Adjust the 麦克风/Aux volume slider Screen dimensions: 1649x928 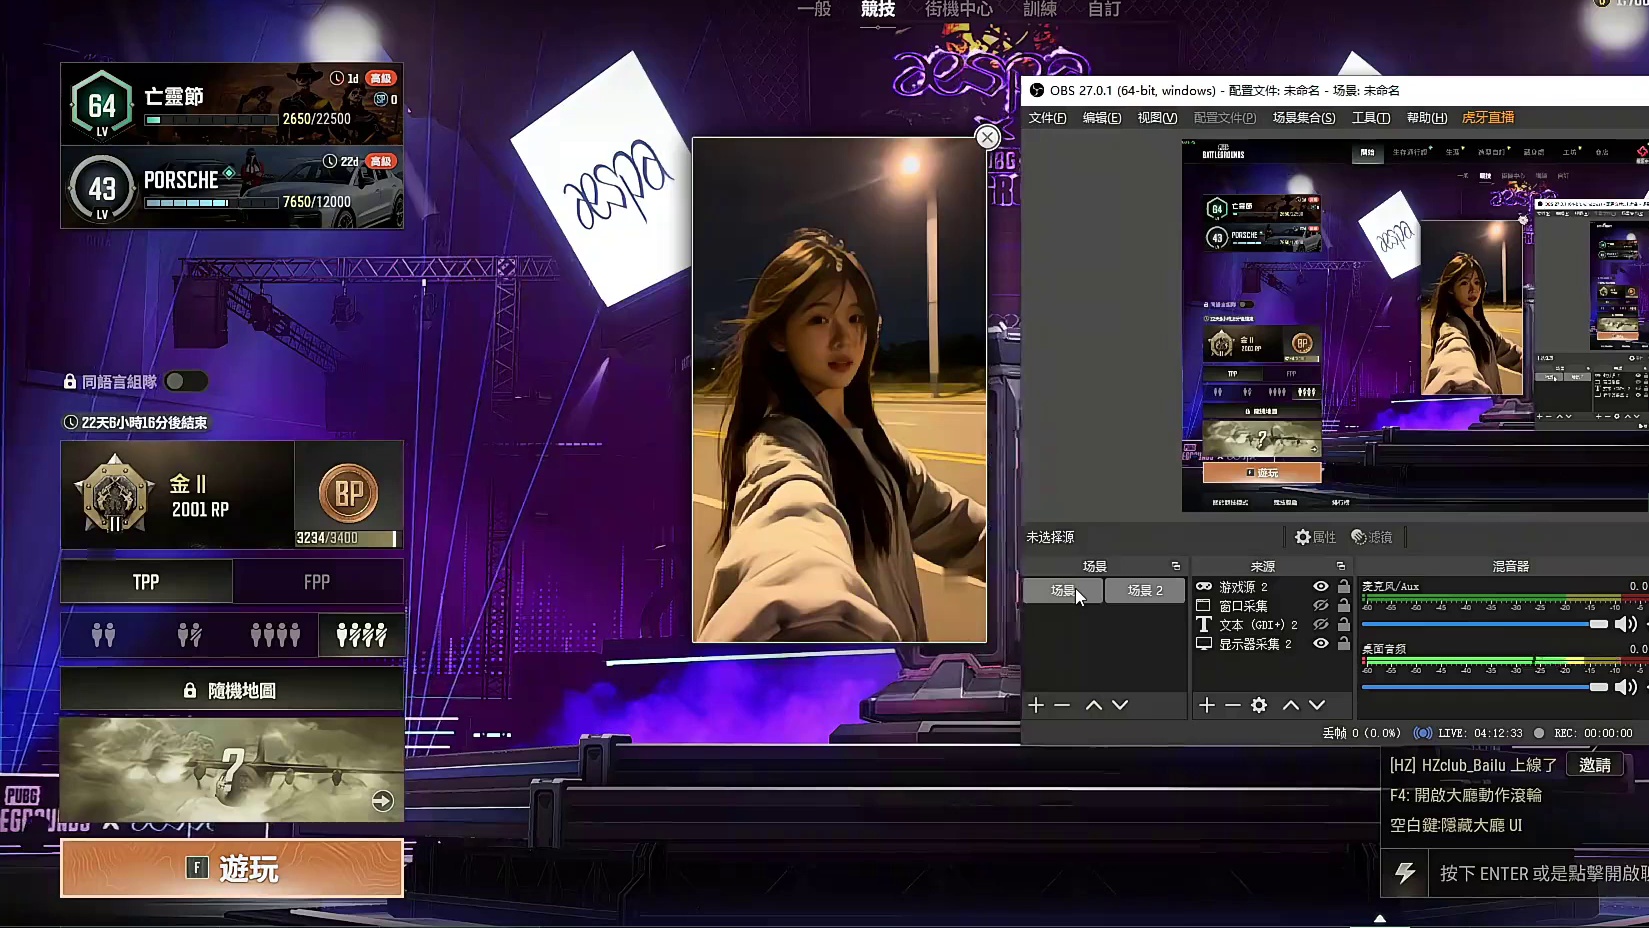click(1598, 624)
